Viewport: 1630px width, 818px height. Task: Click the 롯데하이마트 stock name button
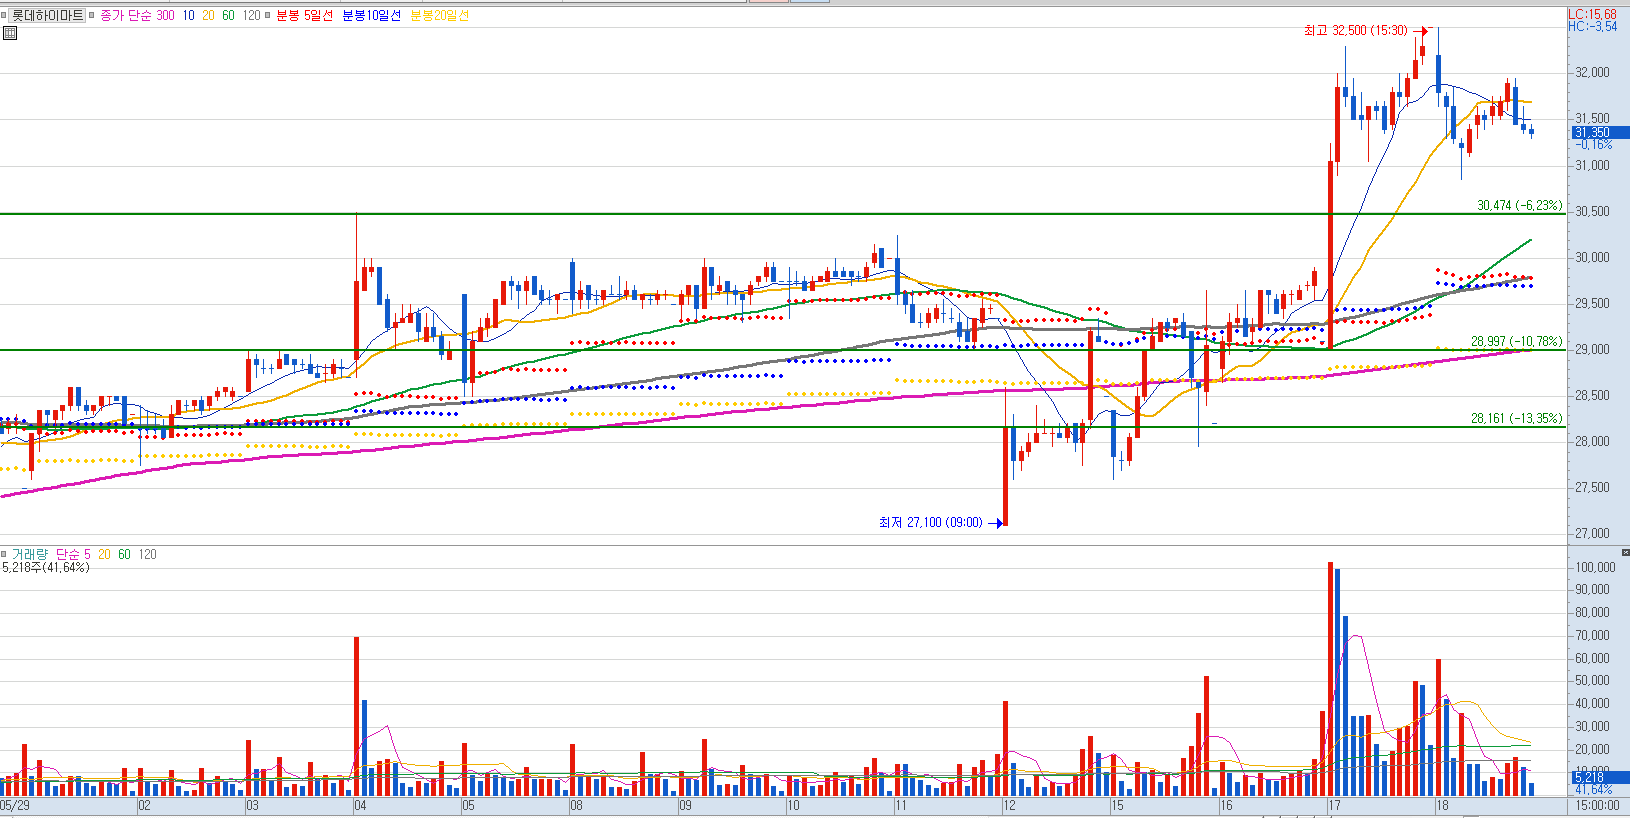point(47,15)
